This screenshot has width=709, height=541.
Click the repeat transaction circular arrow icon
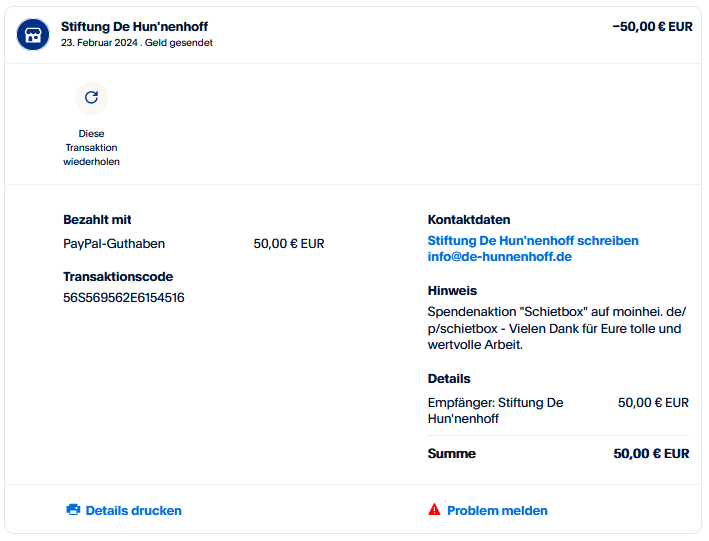pos(91,98)
